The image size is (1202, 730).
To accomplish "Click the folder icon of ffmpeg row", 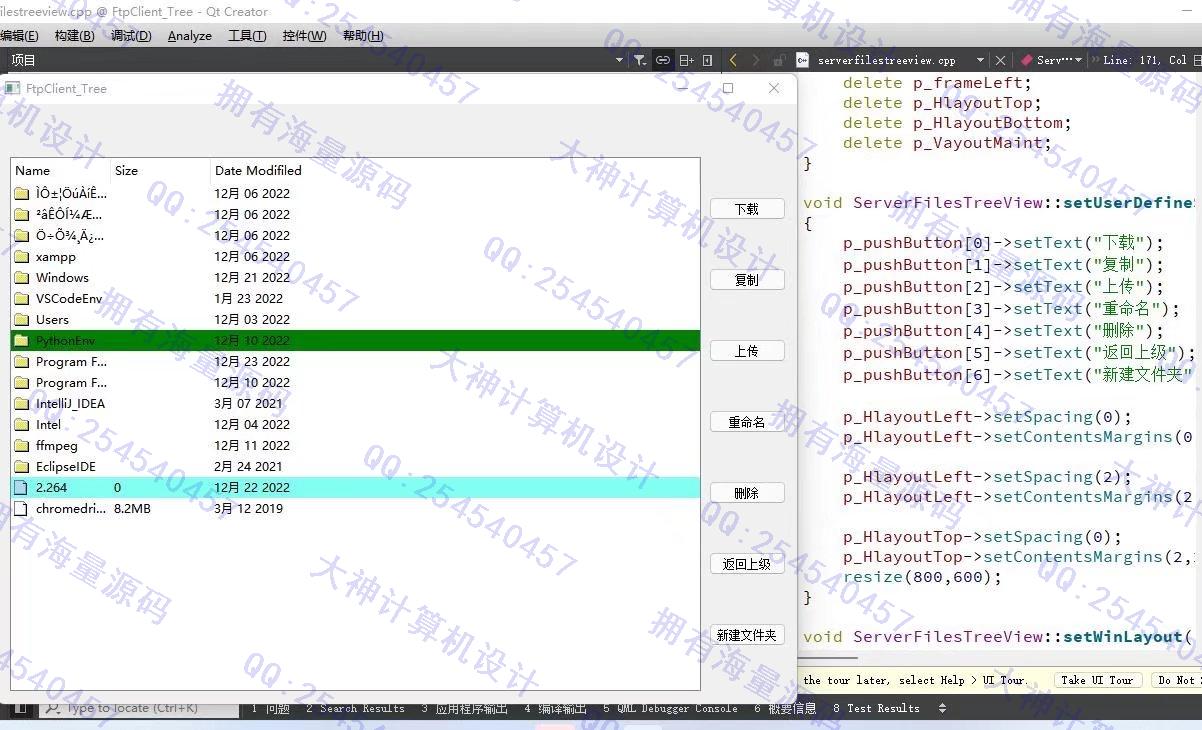I will (22, 446).
